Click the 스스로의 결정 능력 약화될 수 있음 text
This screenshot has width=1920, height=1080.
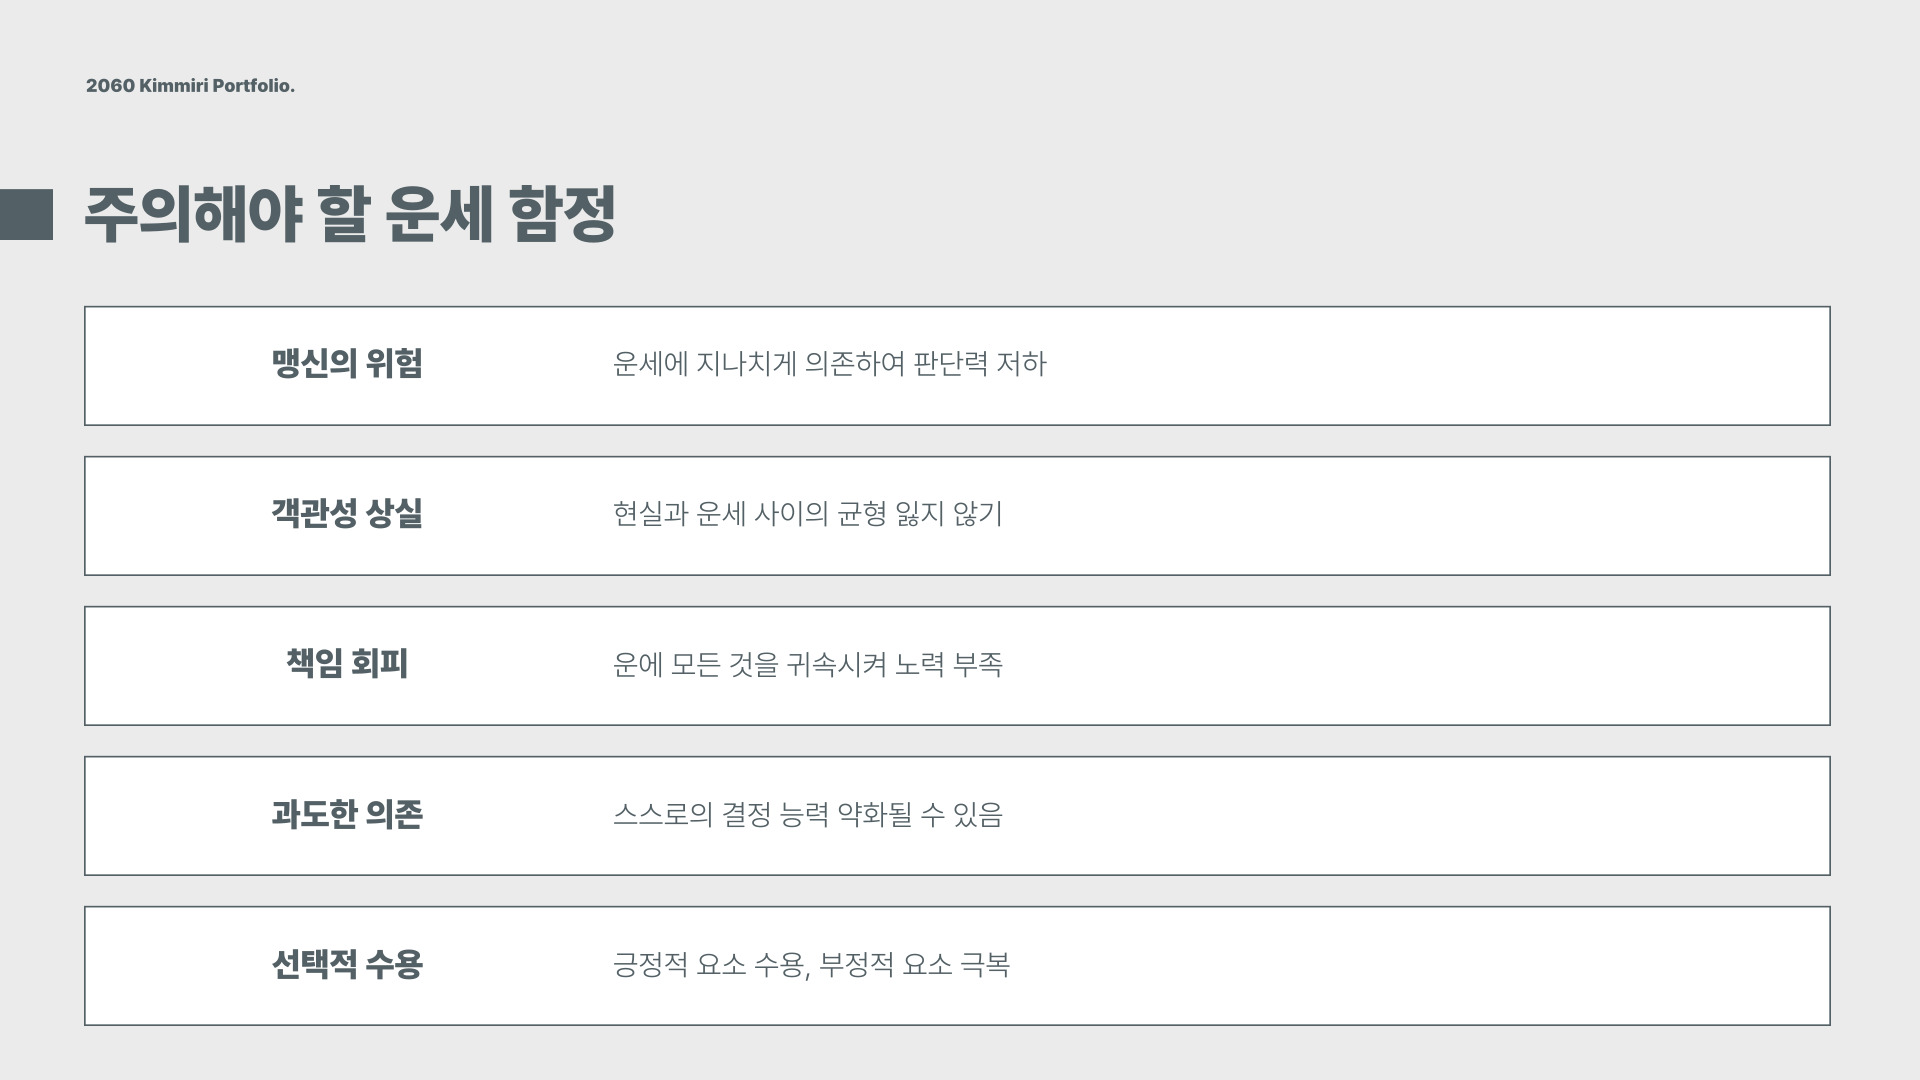coord(807,814)
